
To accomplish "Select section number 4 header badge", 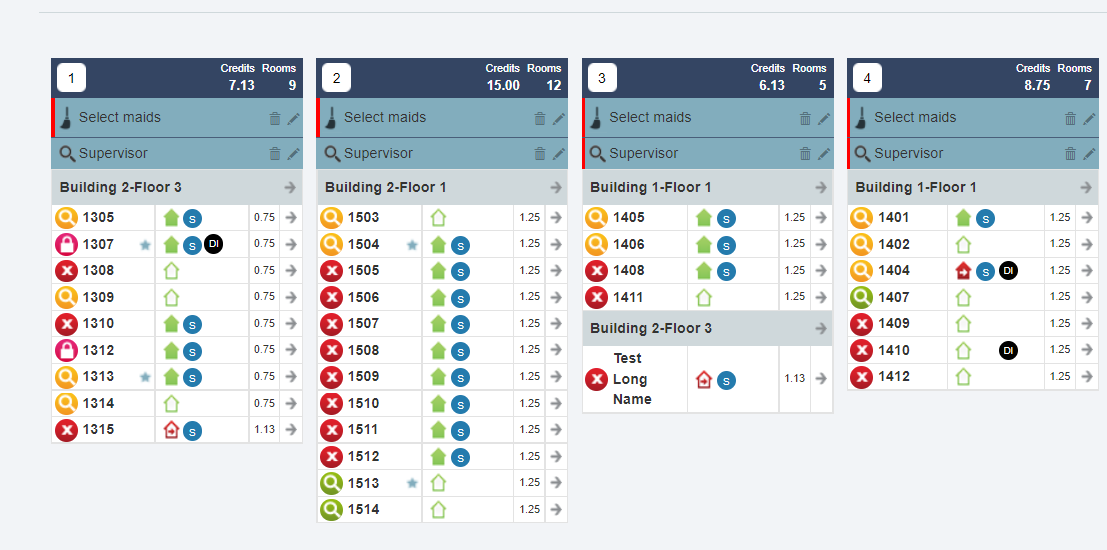I will 867,77.
